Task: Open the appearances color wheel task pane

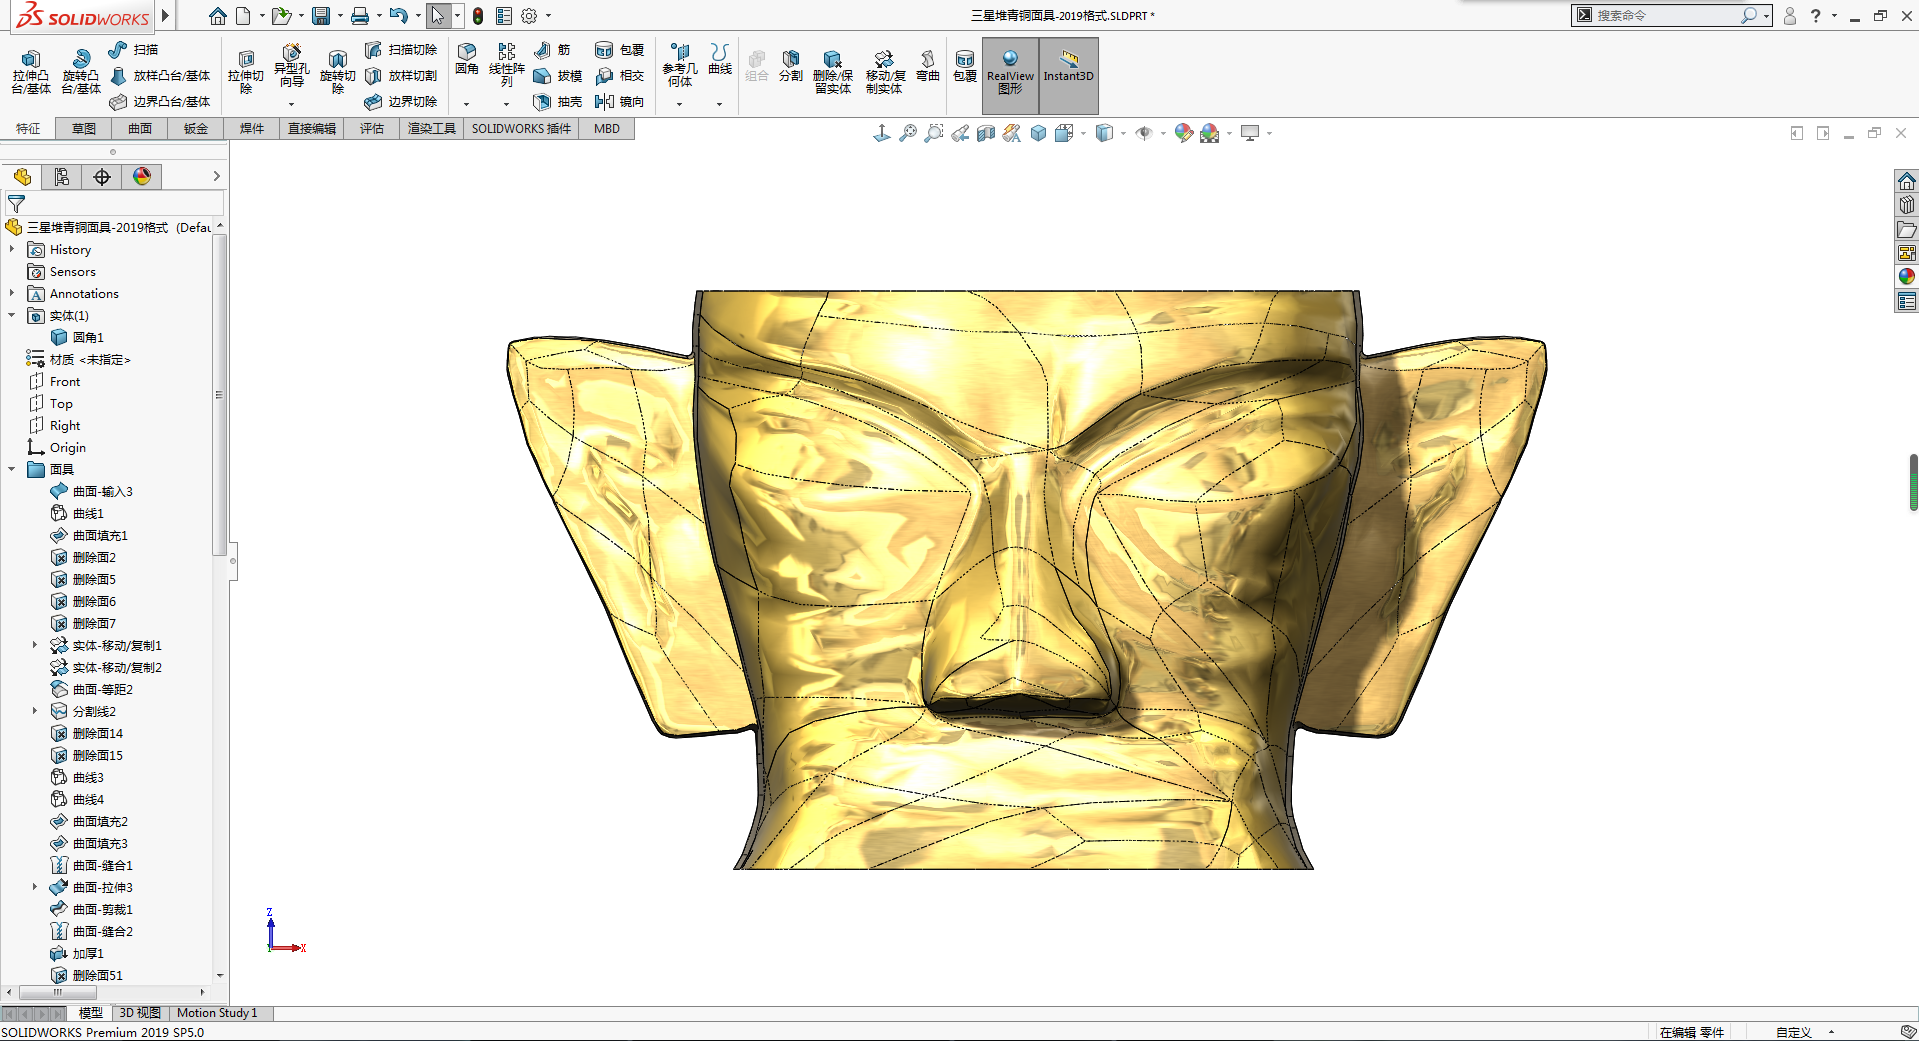Action: [x=1906, y=276]
